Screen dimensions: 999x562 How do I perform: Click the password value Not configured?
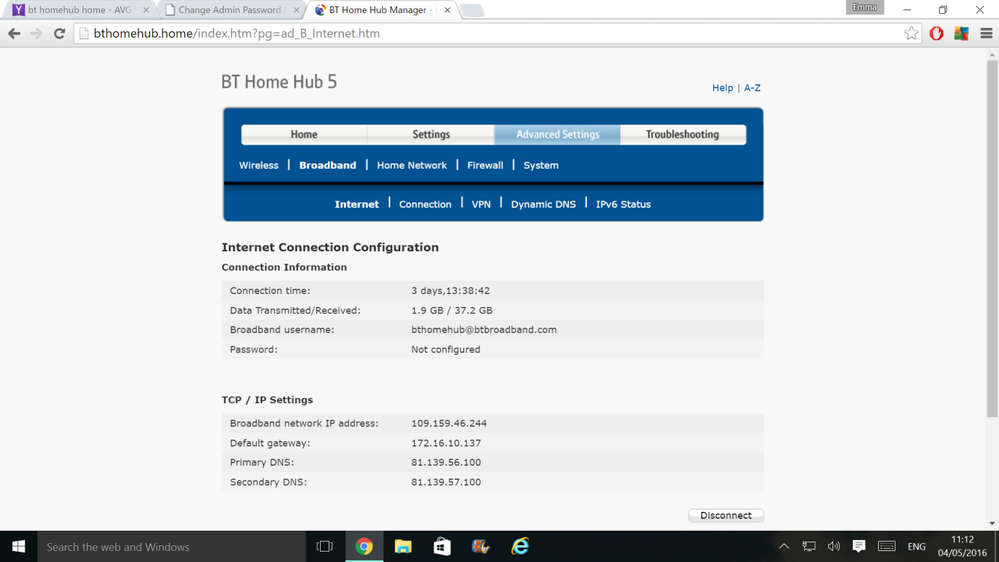[445, 350]
